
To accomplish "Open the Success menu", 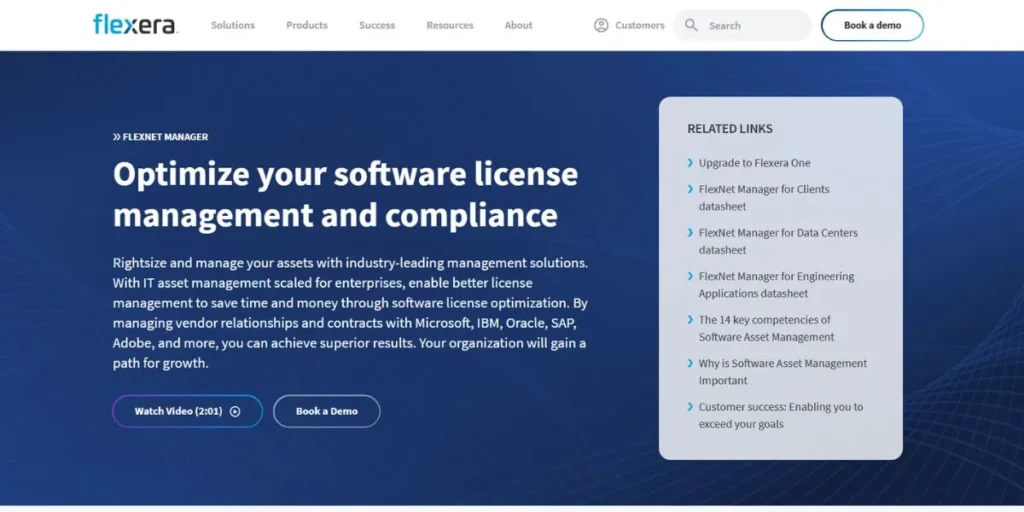I will pyautogui.click(x=377, y=25).
